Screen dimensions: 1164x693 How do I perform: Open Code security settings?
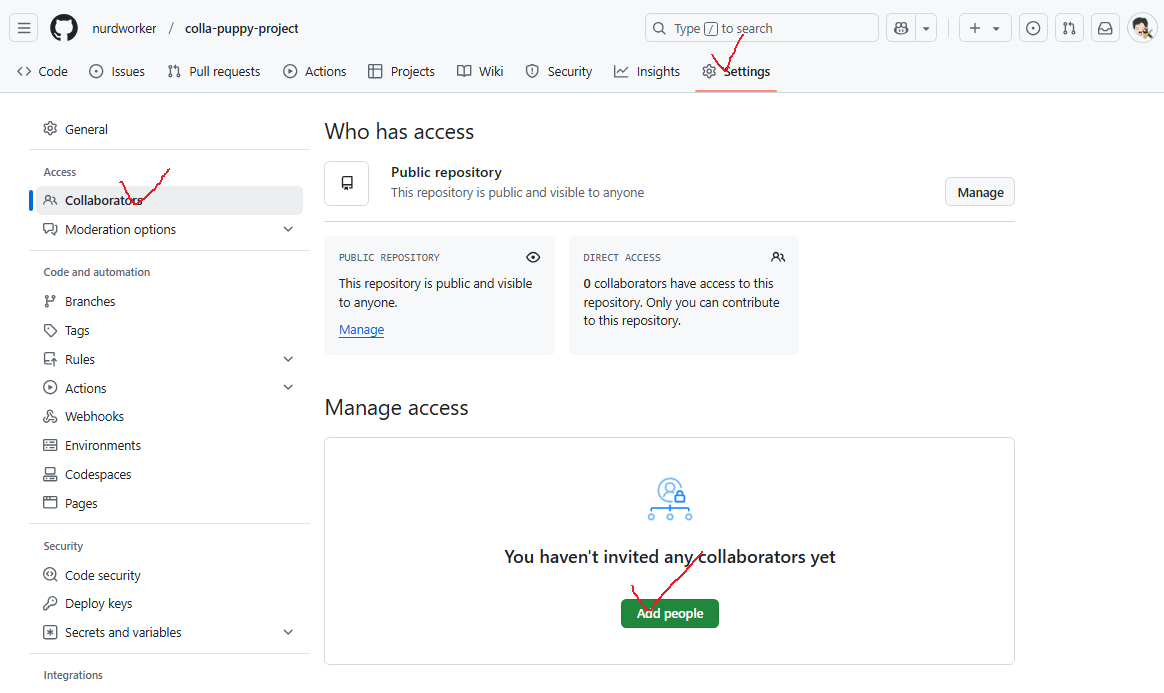tap(169, 575)
